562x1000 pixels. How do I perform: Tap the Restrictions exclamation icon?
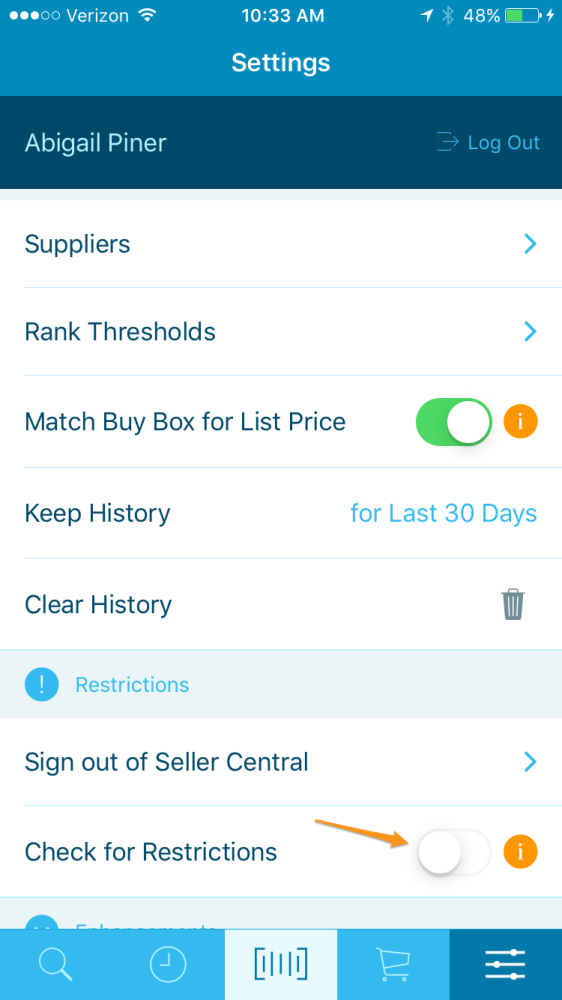41,684
